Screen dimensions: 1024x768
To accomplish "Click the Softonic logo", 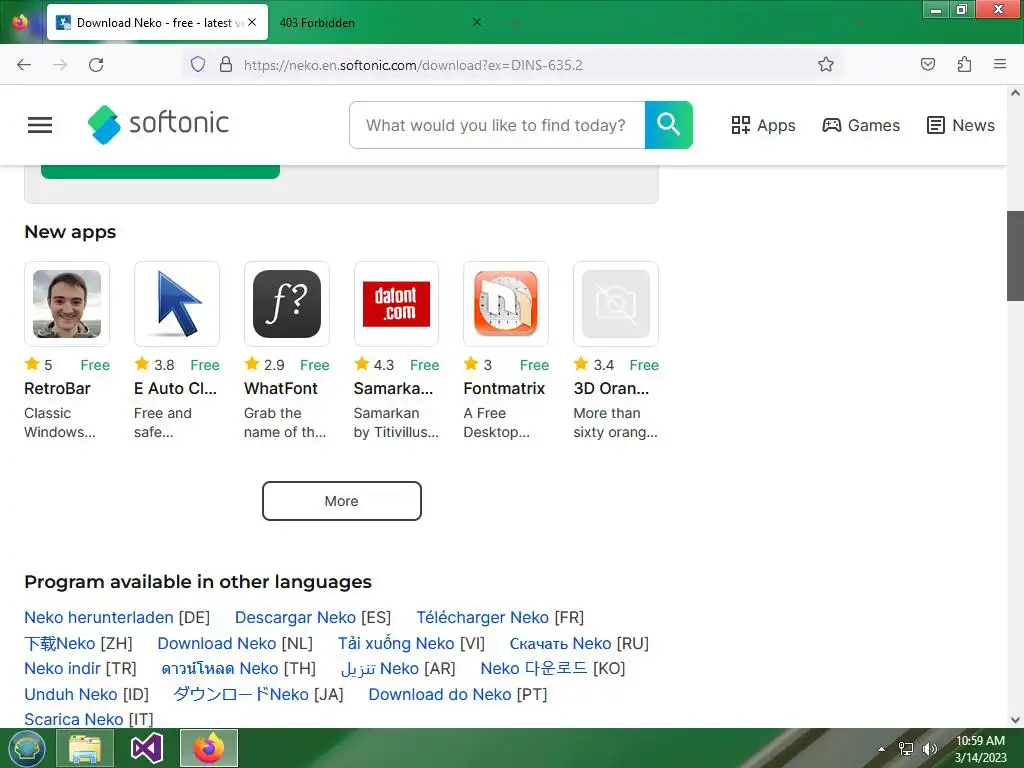I will click(x=158, y=123).
